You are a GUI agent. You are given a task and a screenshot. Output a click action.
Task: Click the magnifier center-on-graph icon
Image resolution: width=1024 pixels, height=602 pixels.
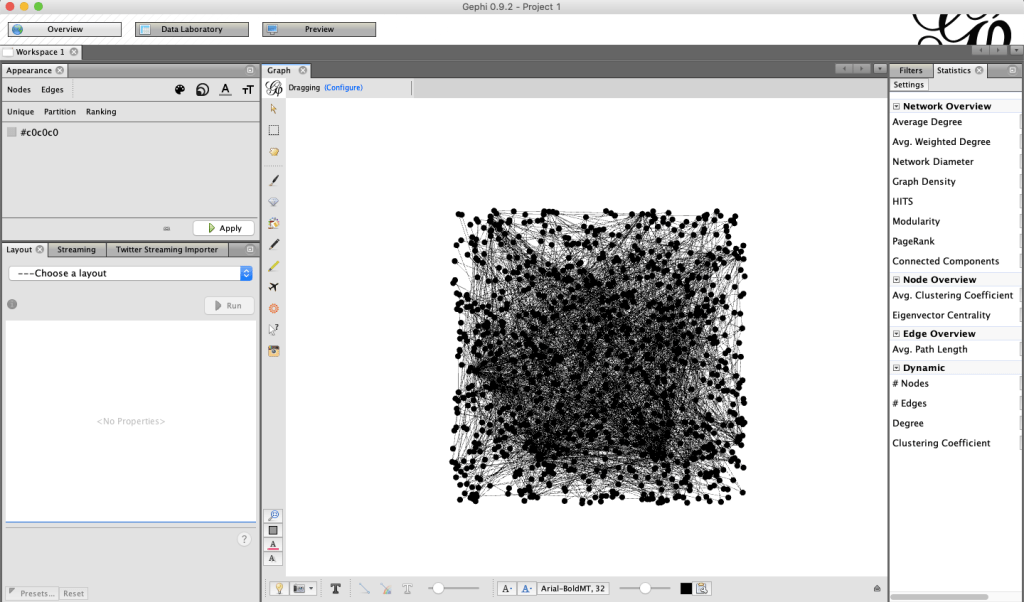[274, 516]
